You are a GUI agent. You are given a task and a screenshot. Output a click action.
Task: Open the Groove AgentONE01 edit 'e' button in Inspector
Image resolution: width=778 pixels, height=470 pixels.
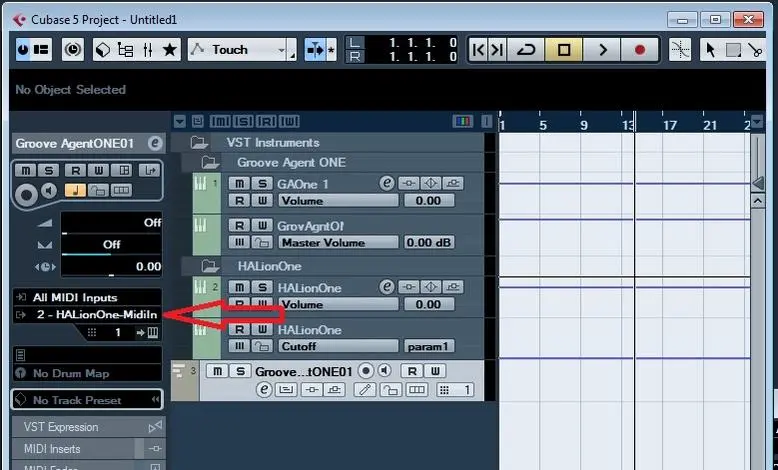pyautogui.click(x=155, y=143)
